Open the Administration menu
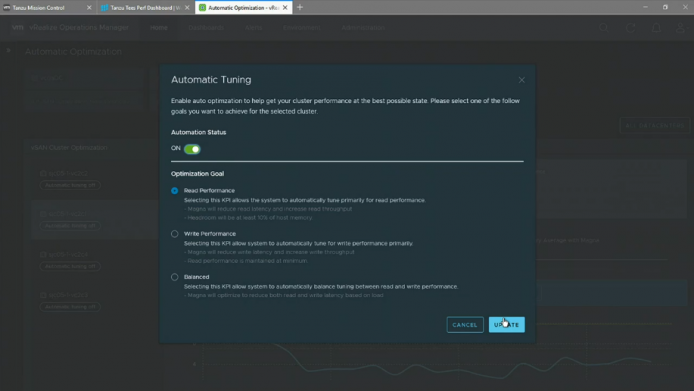 click(363, 27)
